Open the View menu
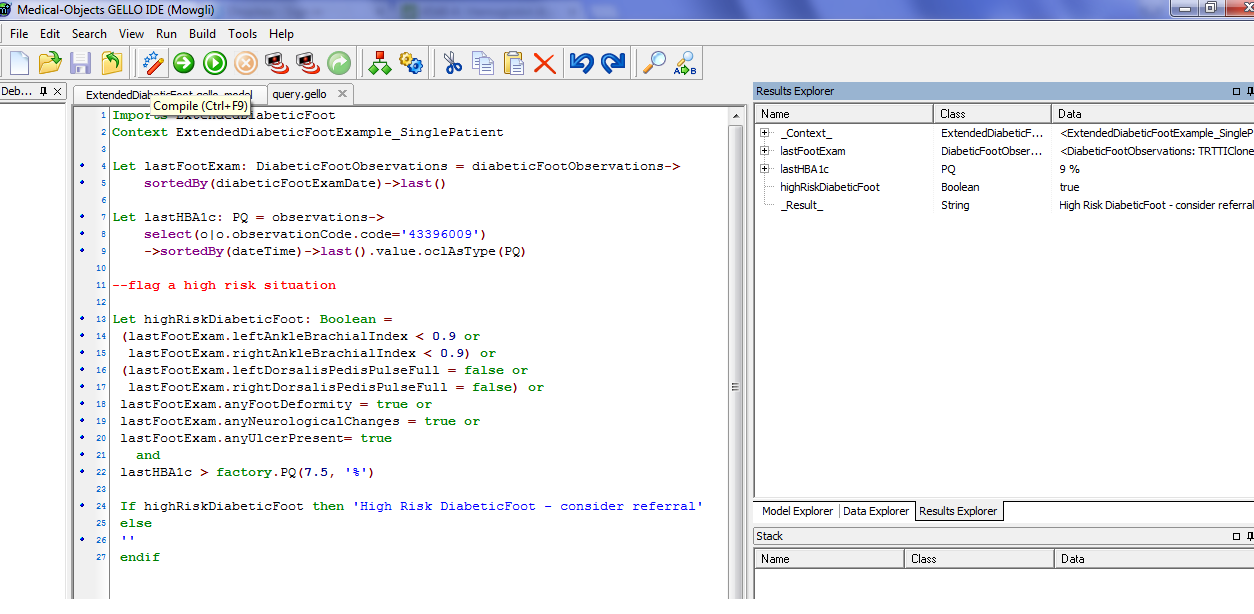 click(131, 34)
